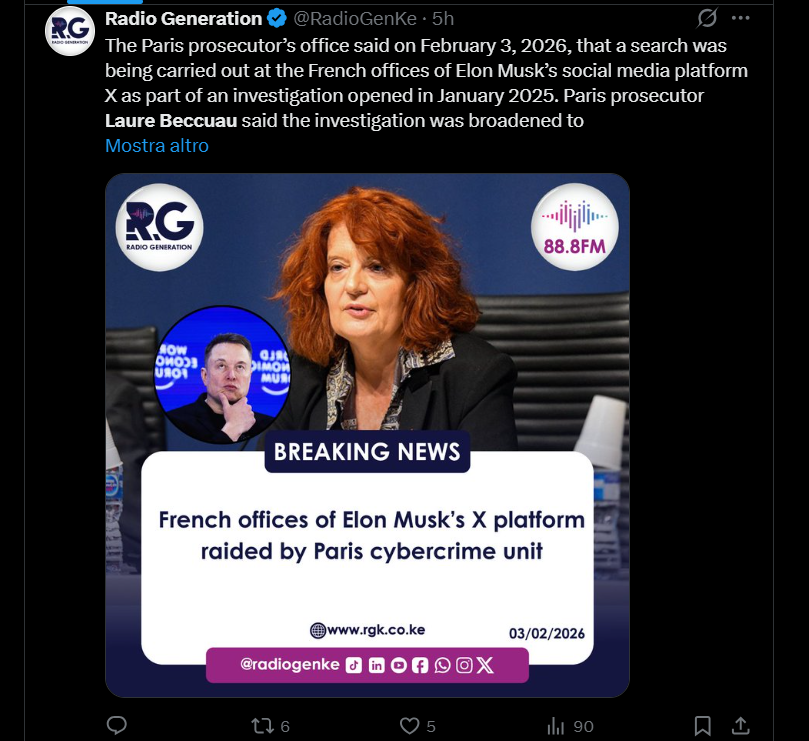
Task: Share the post via upload arrow icon
Action: pyautogui.click(x=740, y=726)
